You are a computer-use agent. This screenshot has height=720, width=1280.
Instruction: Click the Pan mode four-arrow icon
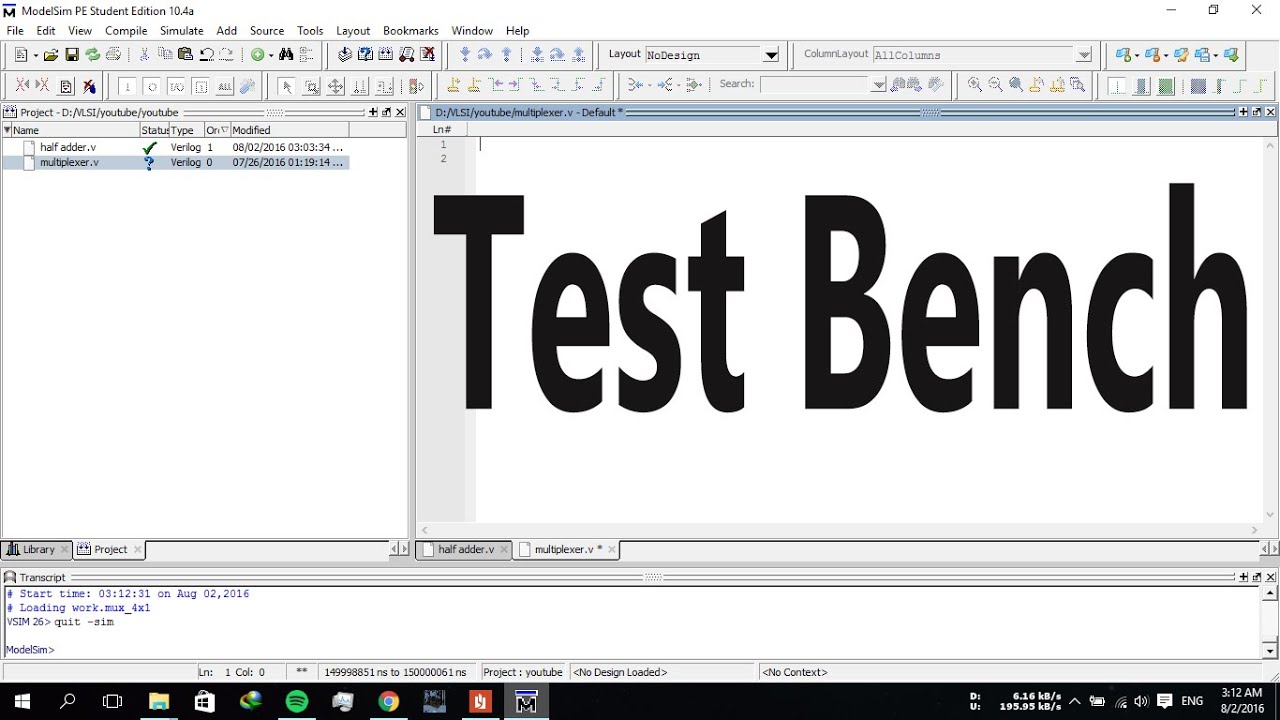336,86
